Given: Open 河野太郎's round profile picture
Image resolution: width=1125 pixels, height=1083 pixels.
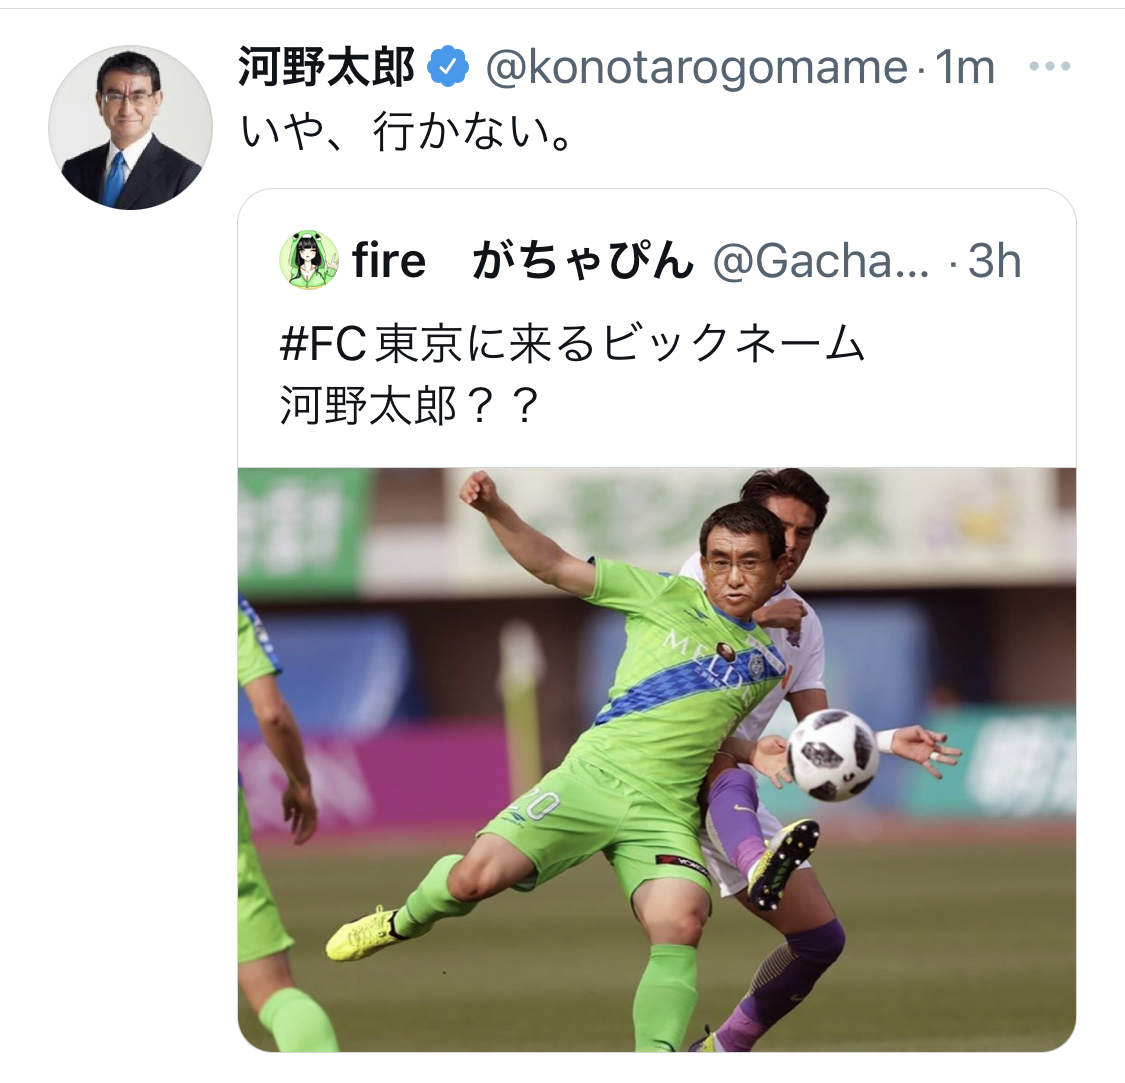Looking at the screenshot, I should pyautogui.click(x=131, y=127).
